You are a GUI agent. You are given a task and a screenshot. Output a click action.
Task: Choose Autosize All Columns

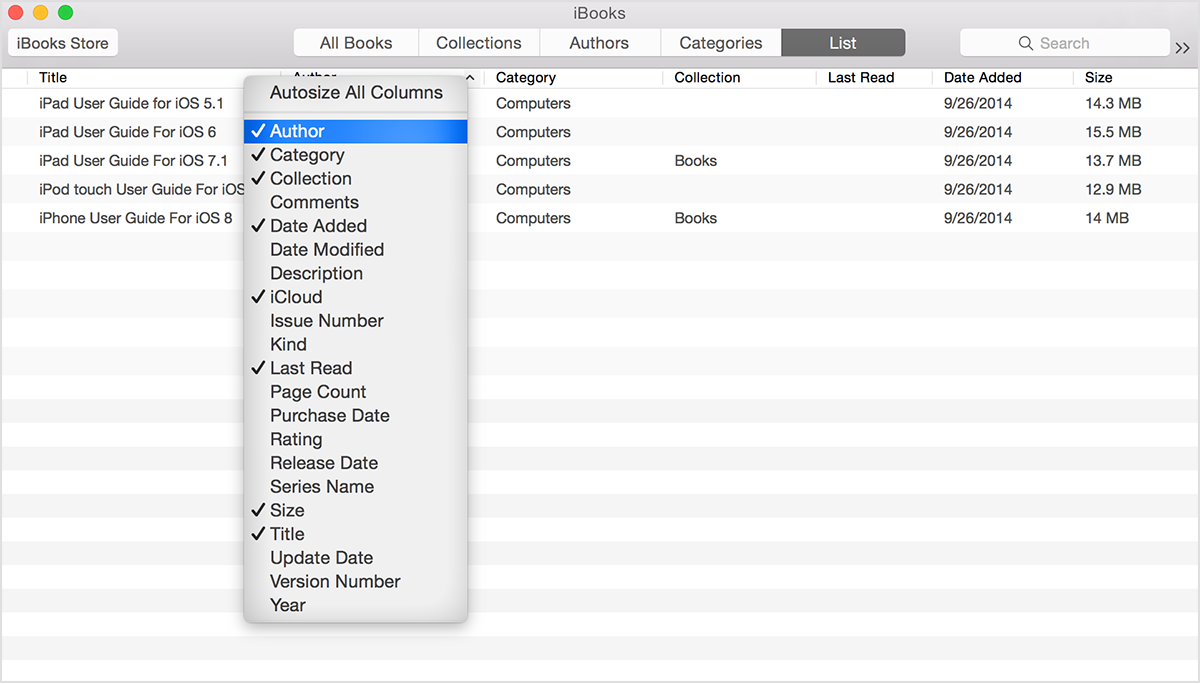coord(355,93)
